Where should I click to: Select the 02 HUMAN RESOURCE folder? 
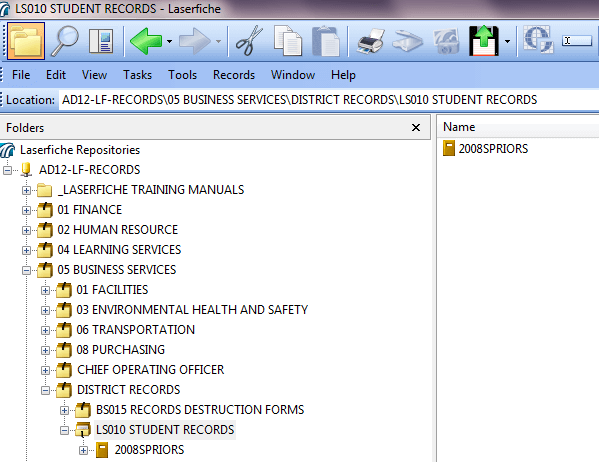[118, 230]
